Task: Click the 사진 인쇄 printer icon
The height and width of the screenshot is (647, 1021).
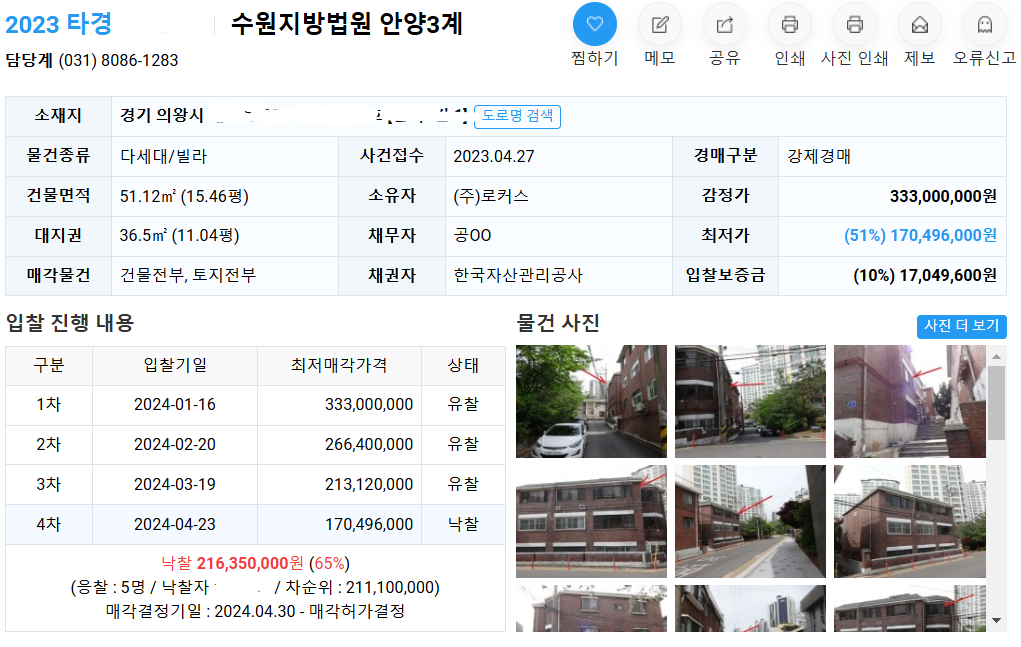Action: [855, 25]
